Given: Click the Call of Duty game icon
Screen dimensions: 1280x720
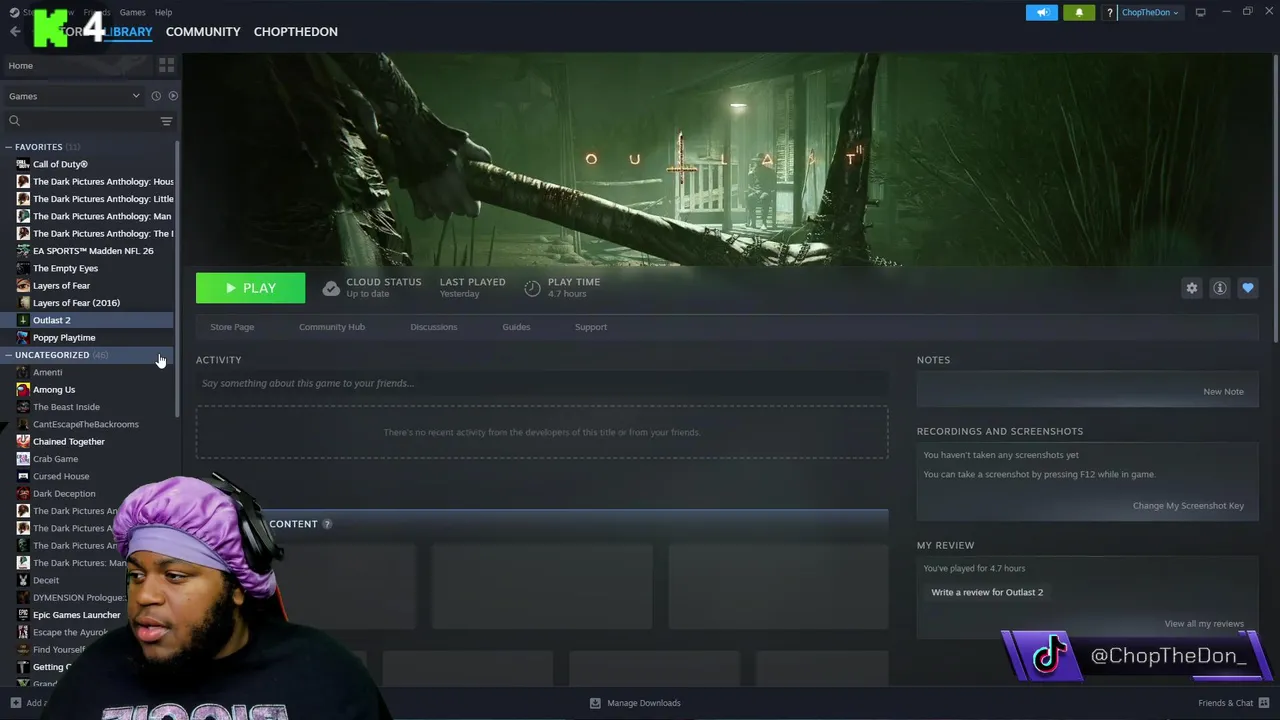Looking at the screenshot, I should coord(23,164).
